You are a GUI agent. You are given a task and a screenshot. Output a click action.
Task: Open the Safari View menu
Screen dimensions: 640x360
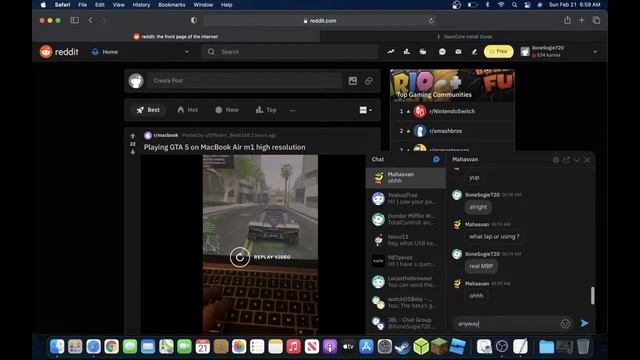118,5
